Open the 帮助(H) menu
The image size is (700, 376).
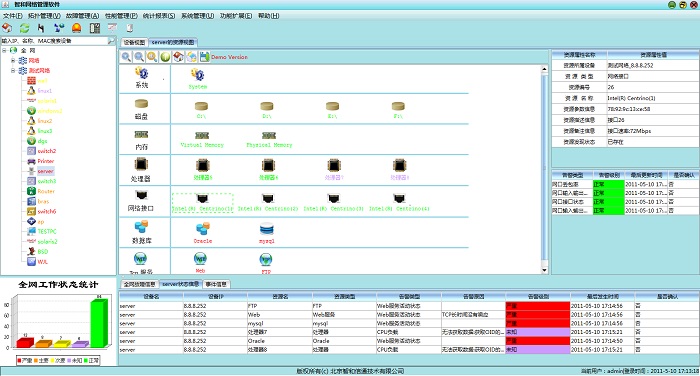click(268, 16)
